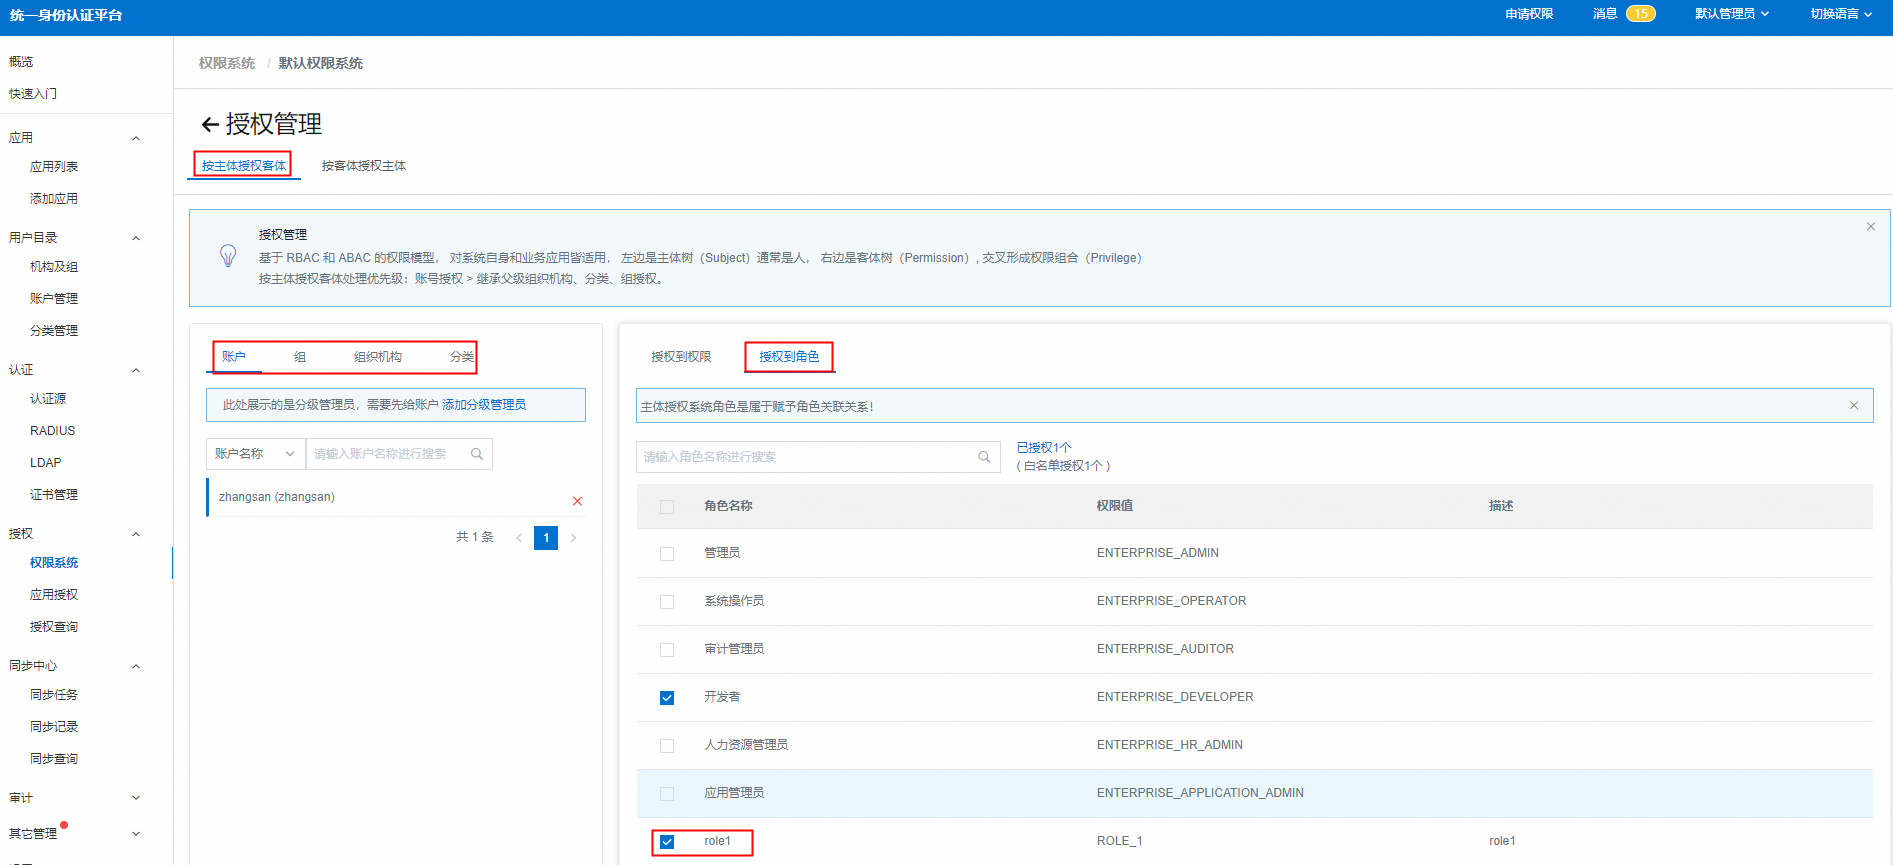Screen dimensions: 1893x865
Task: Go to next page of accounts list
Action: coord(573,538)
